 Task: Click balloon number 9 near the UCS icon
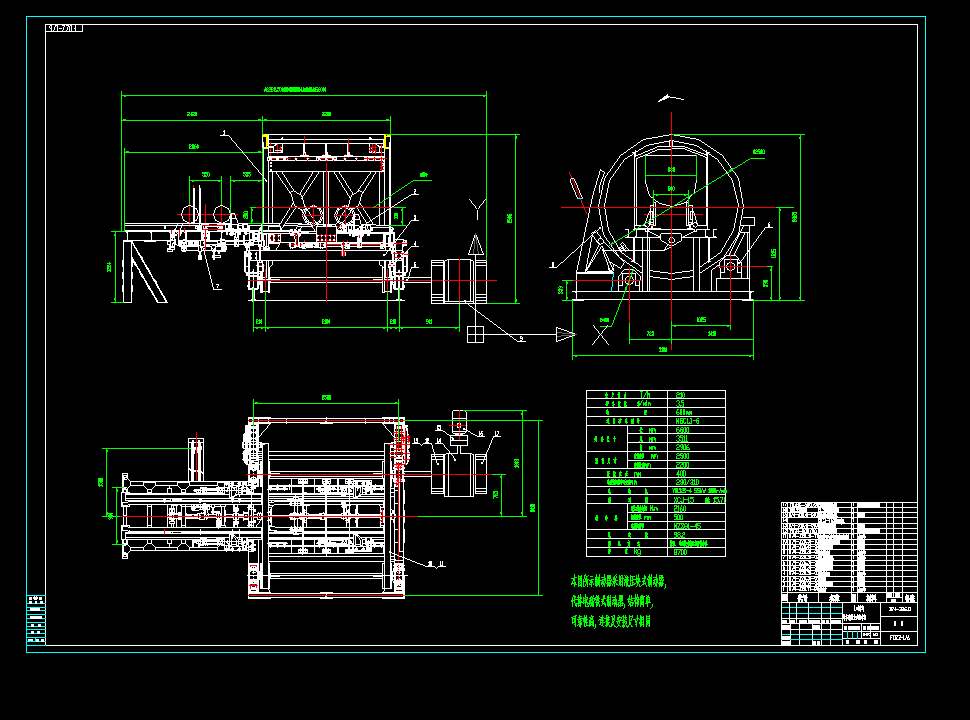click(x=521, y=338)
